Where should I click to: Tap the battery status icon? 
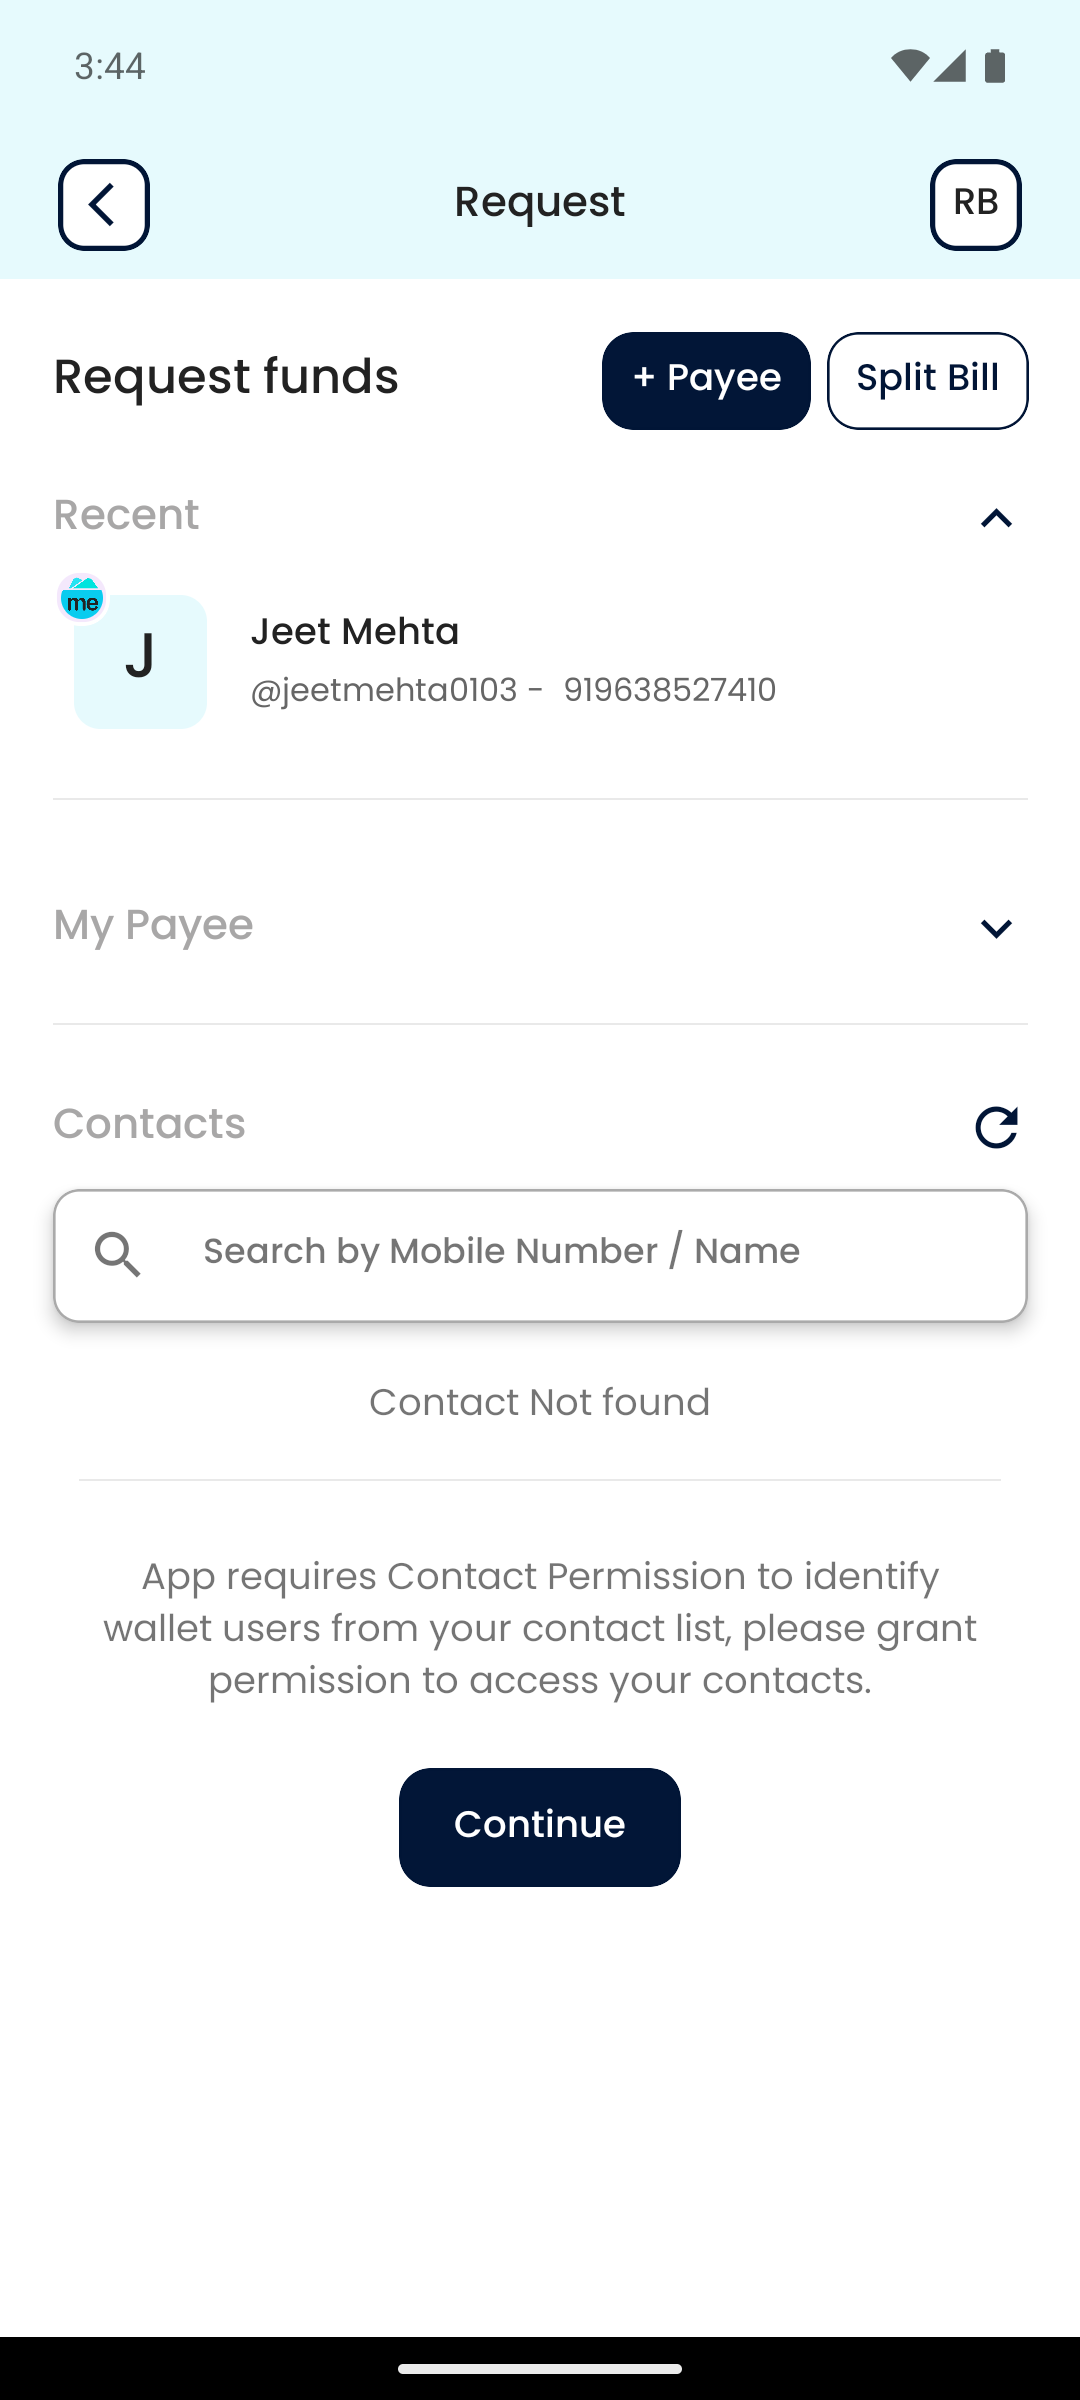pyautogui.click(x=995, y=66)
